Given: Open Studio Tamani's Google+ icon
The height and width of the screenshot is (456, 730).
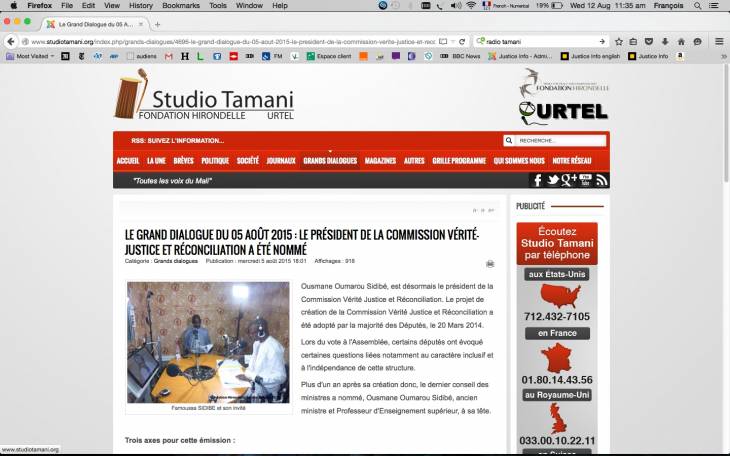Looking at the screenshot, I should pos(569,180).
